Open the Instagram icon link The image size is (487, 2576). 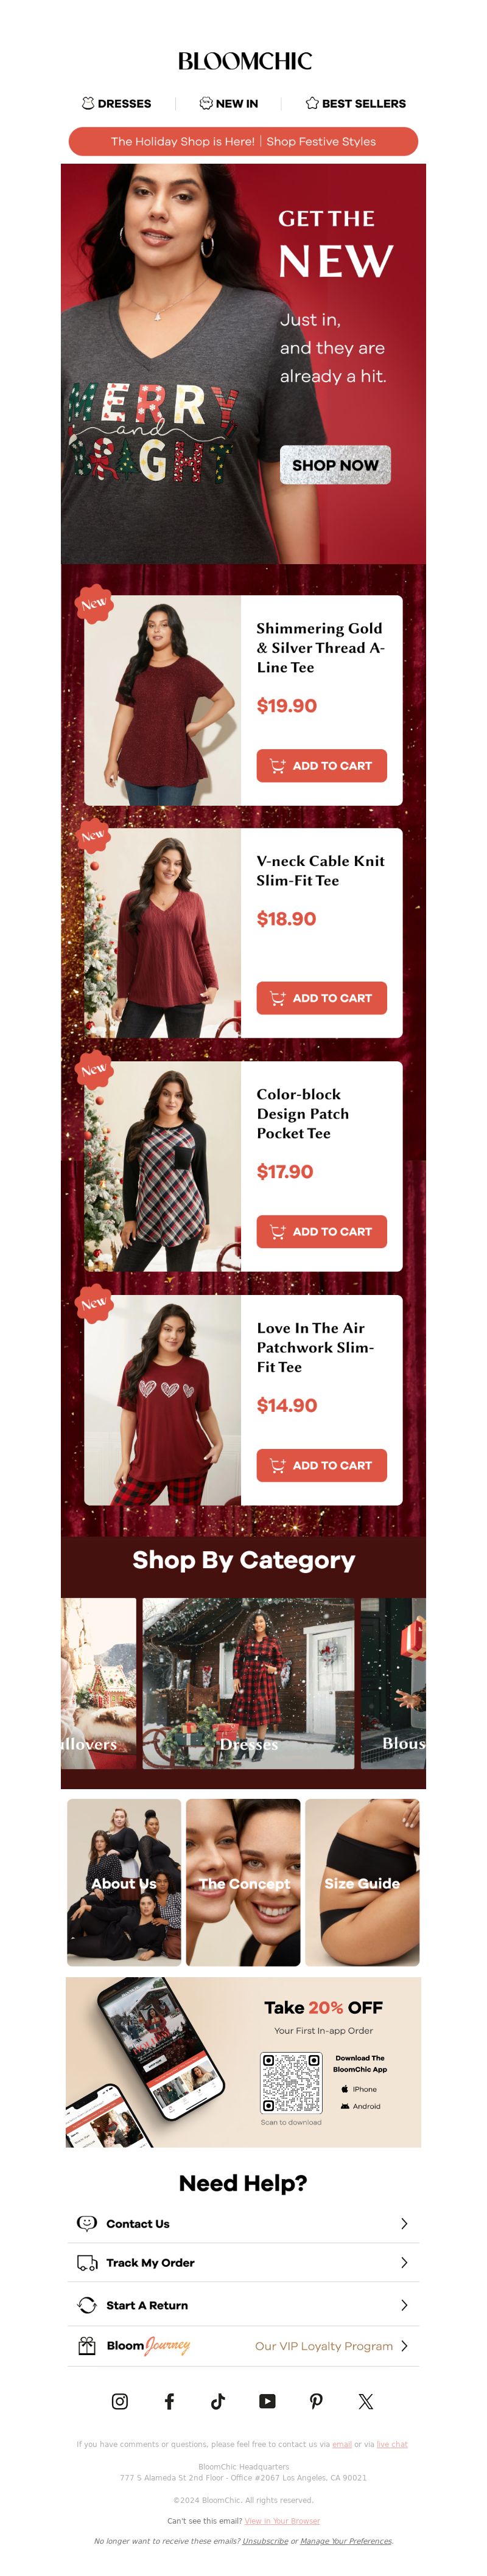tap(120, 2401)
